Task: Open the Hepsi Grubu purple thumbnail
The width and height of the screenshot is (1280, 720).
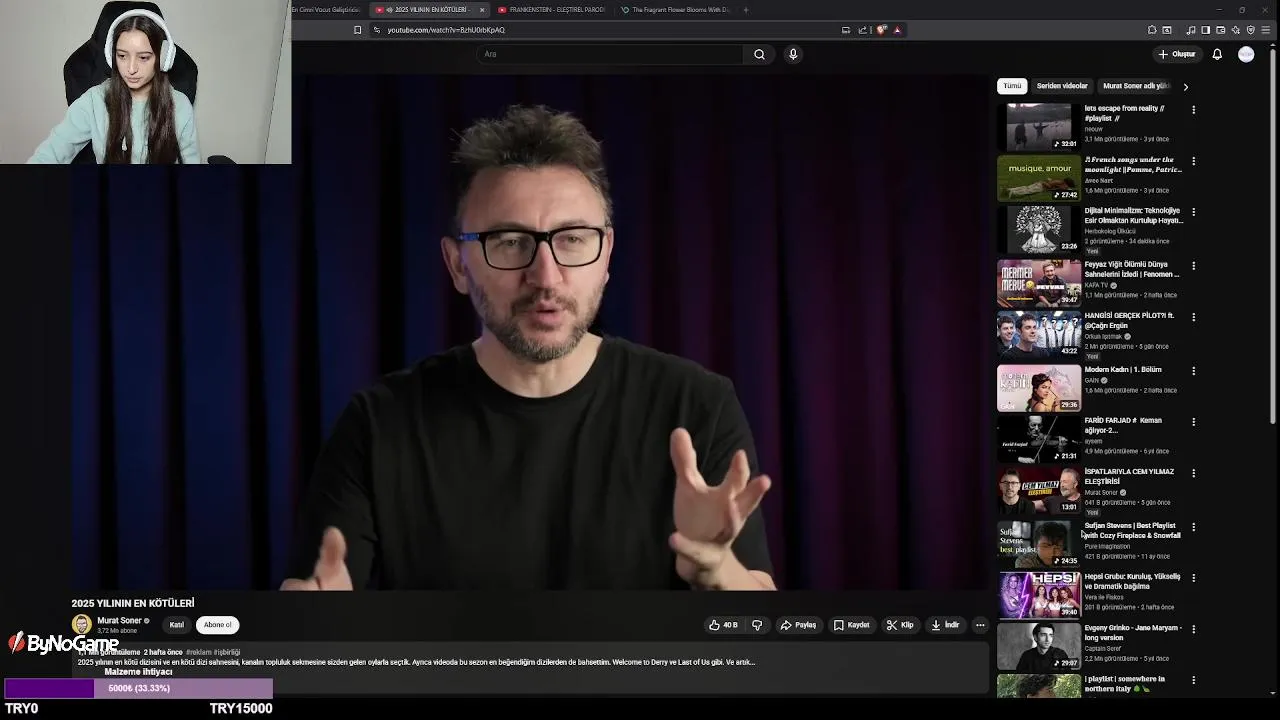Action: (x=1039, y=595)
